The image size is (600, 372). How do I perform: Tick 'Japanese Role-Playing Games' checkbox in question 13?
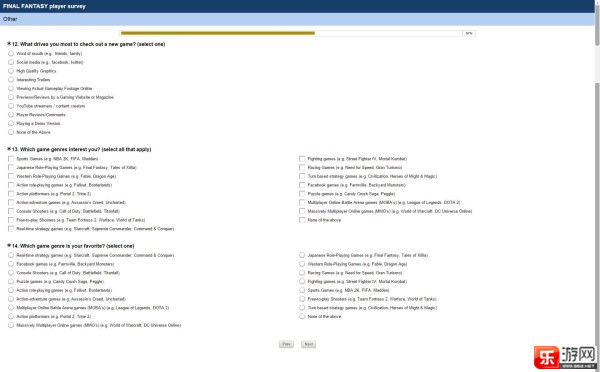[x=11, y=167]
